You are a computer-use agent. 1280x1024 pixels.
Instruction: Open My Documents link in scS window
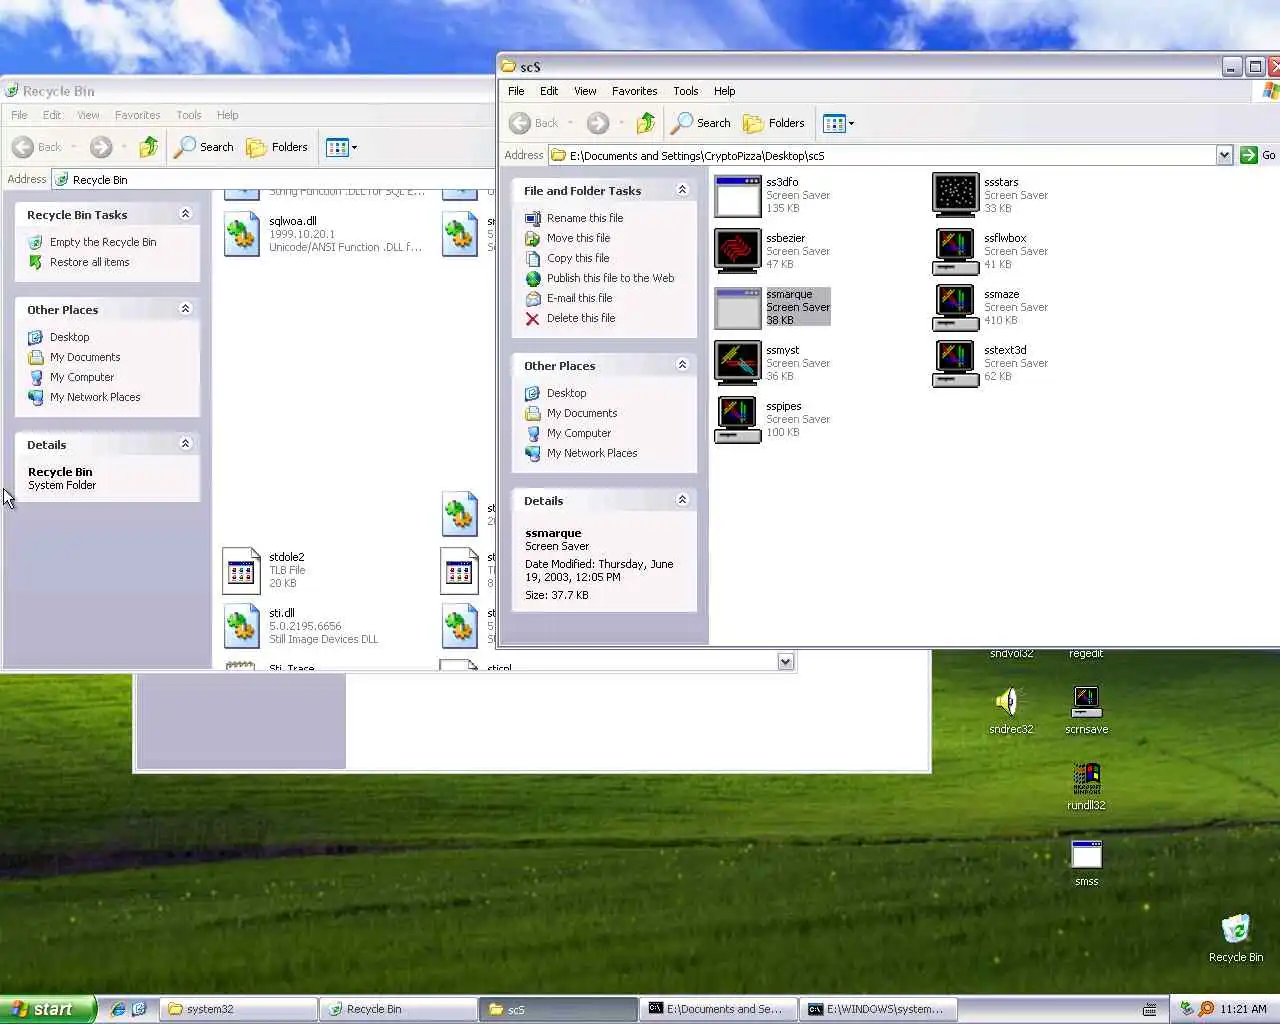(x=582, y=413)
